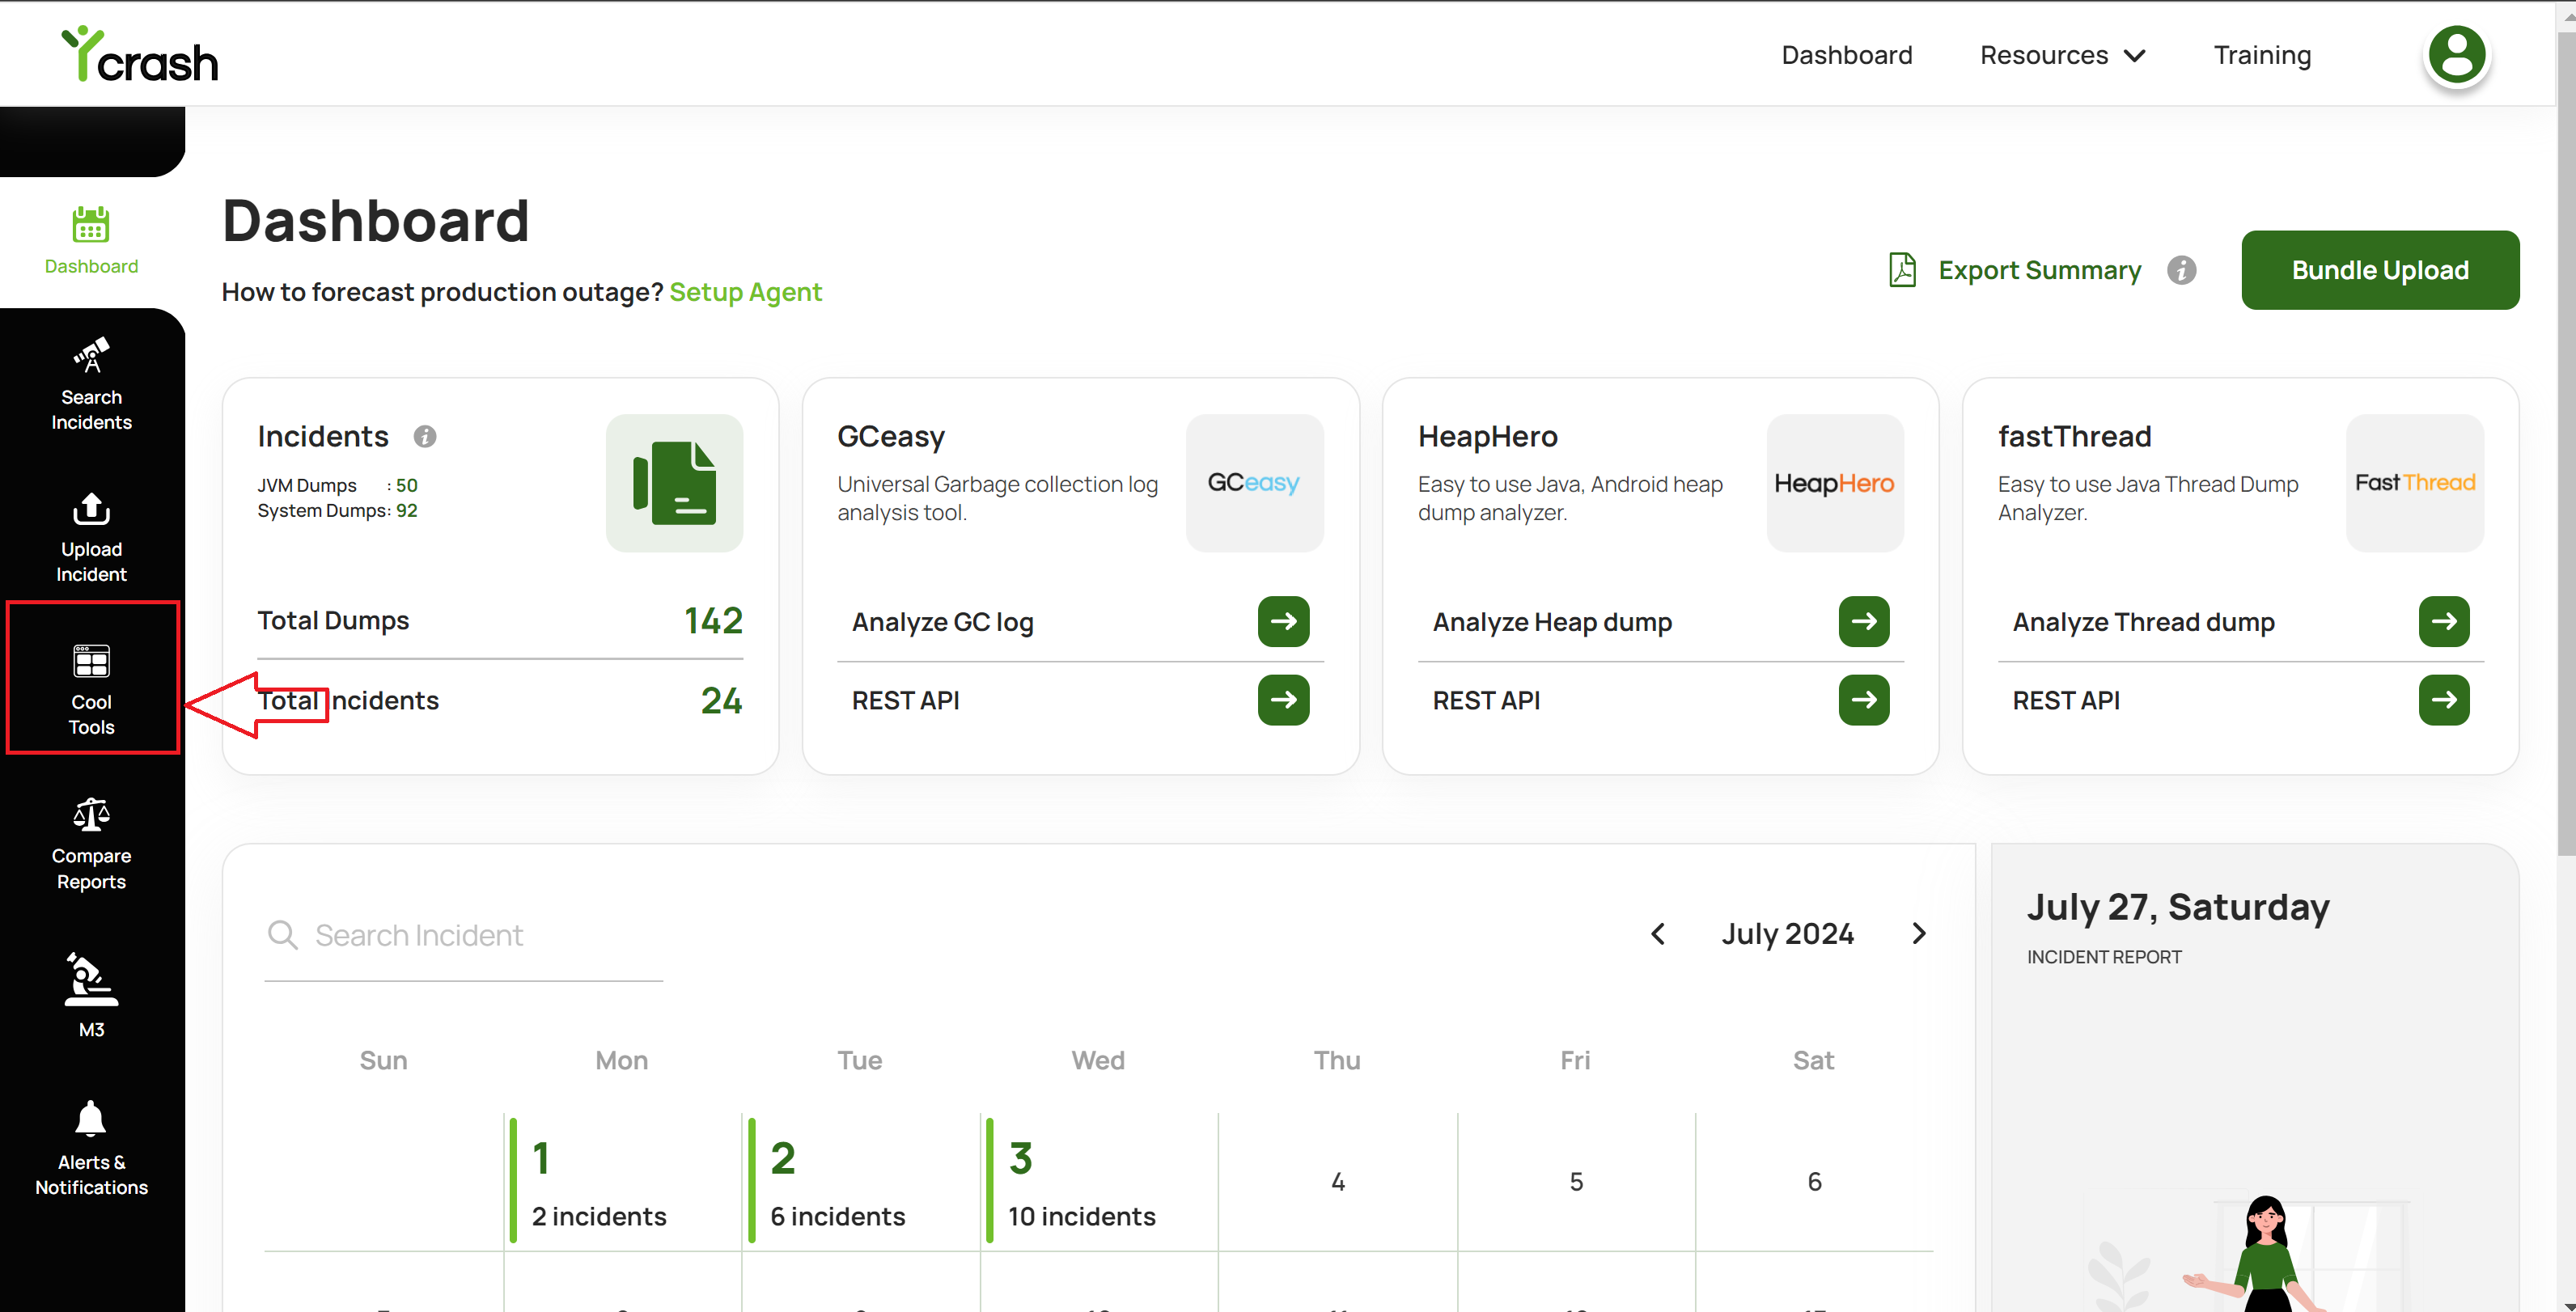Open Search Incidents in sidebar
The image size is (2576, 1312).
[x=91, y=384]
